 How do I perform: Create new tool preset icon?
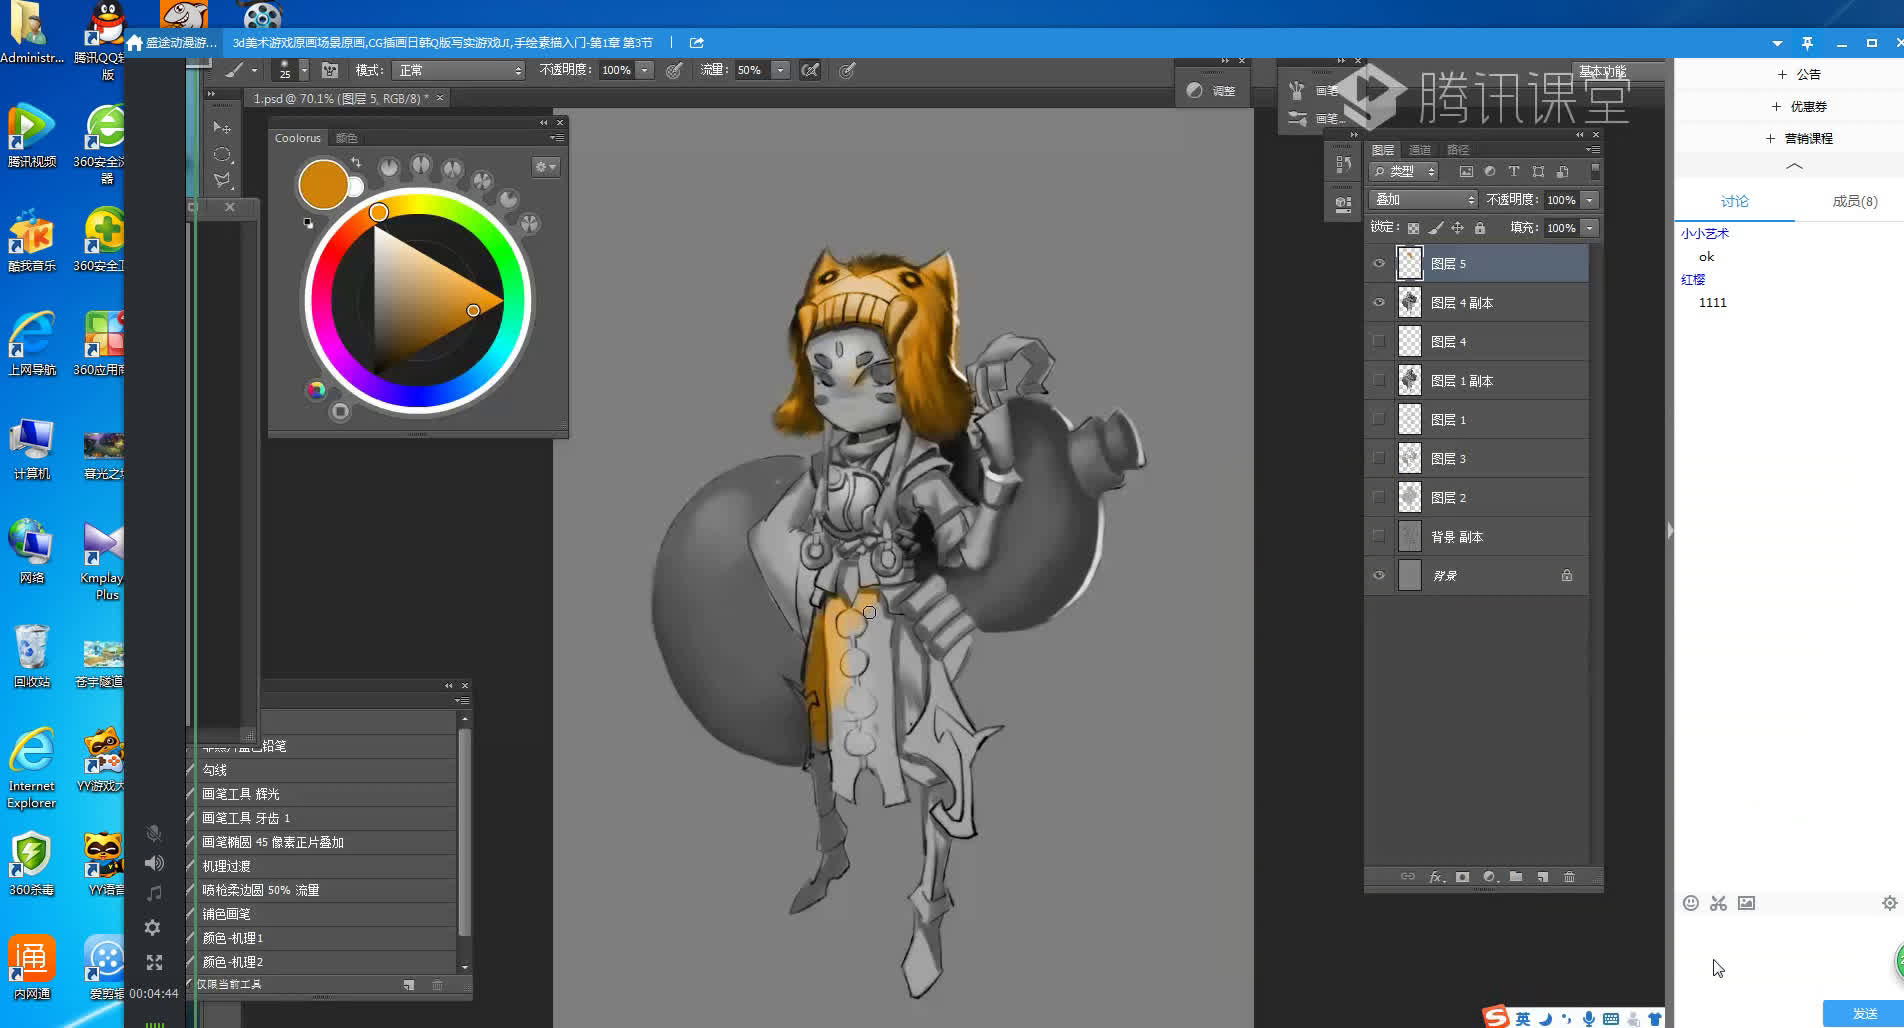tap(409, 985)
